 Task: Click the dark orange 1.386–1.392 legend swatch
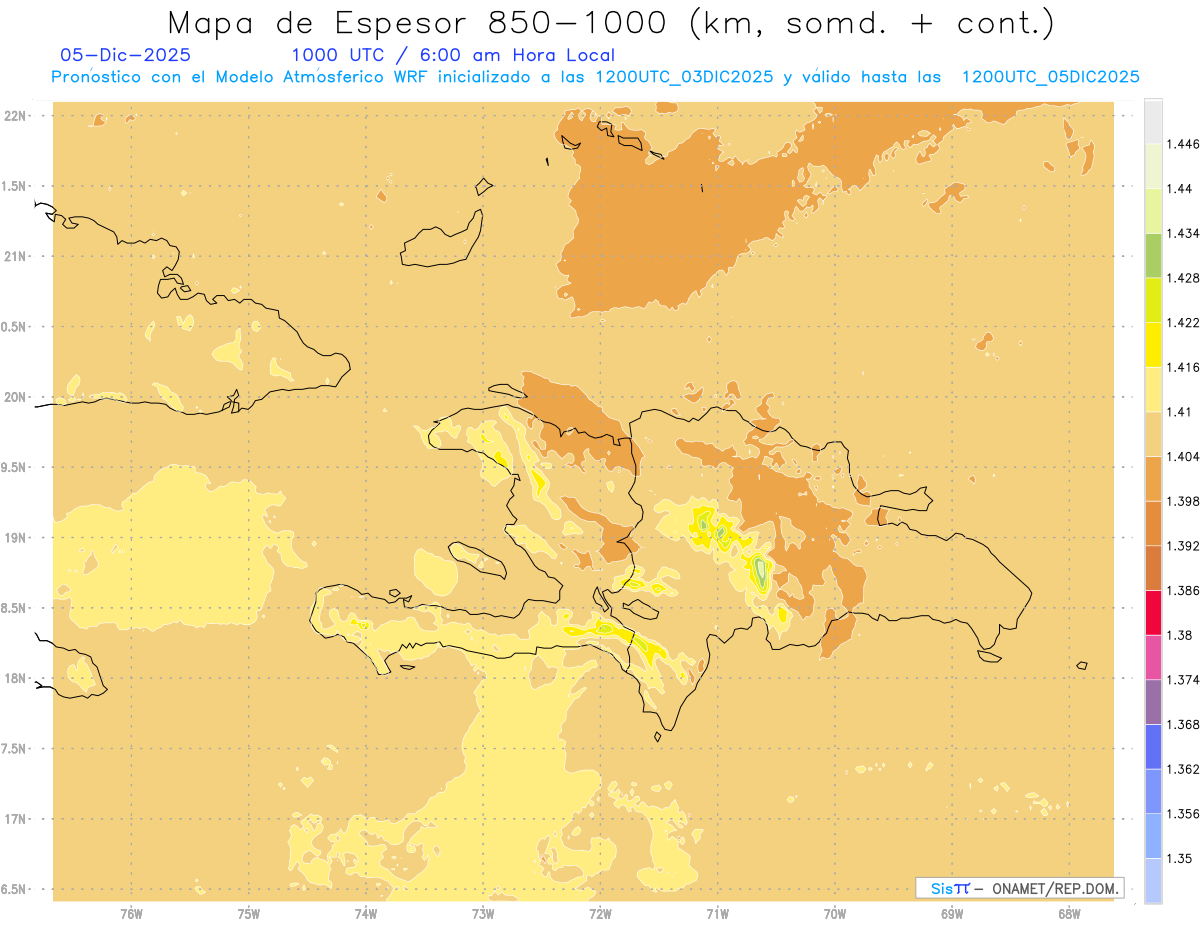pyautogui.click(x=1153, y=568)
